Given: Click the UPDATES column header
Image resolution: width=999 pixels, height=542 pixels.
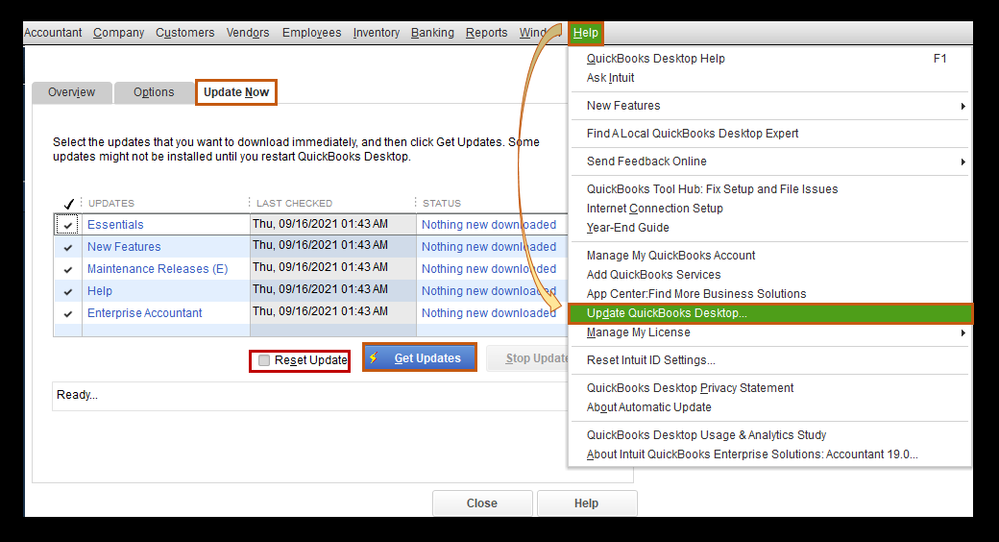Looking at the screenshot, I should (x=111, y=203).
